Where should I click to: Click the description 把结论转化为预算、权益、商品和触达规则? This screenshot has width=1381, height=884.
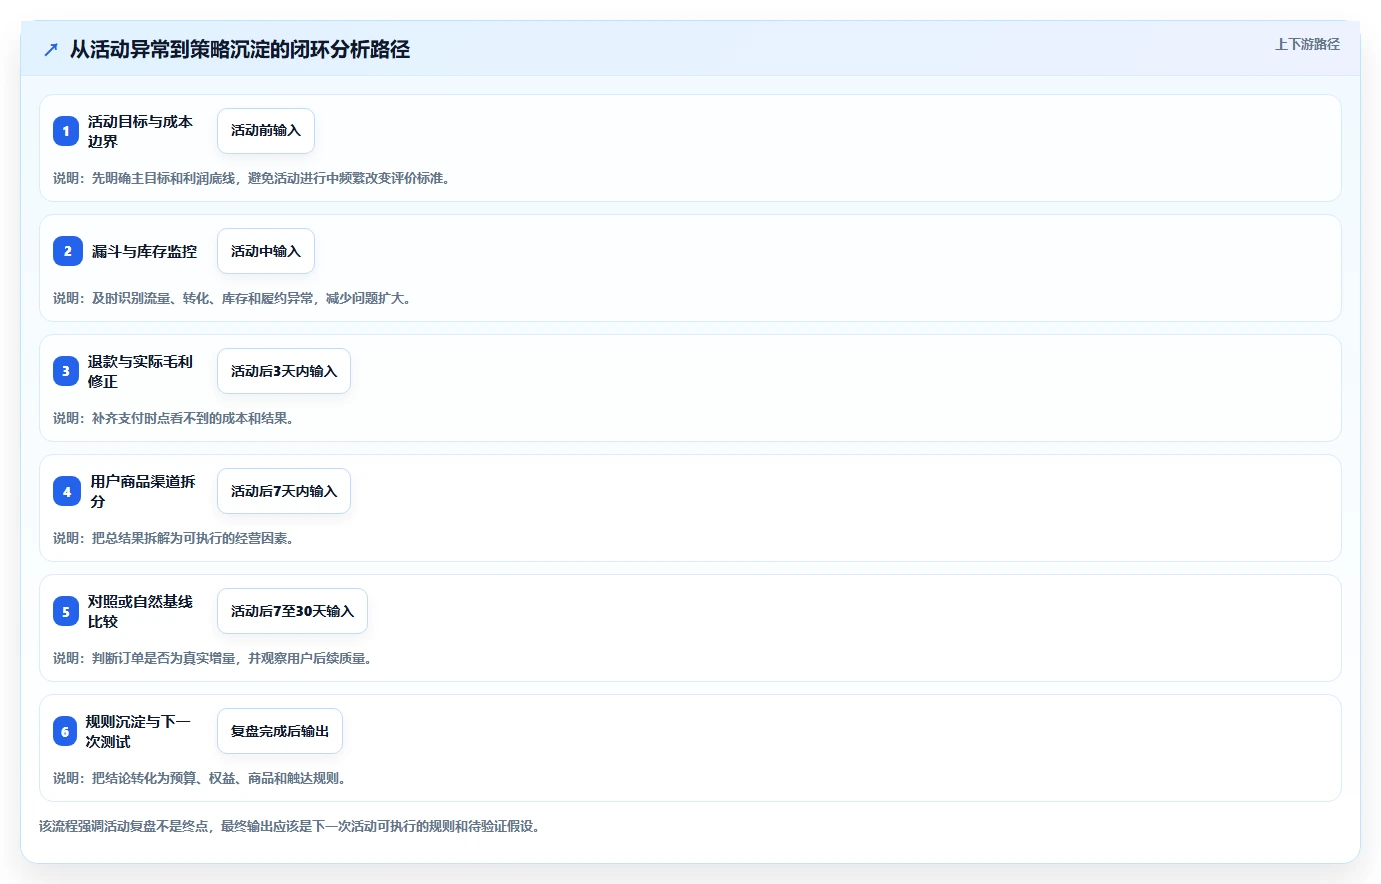tap(199, 778)
